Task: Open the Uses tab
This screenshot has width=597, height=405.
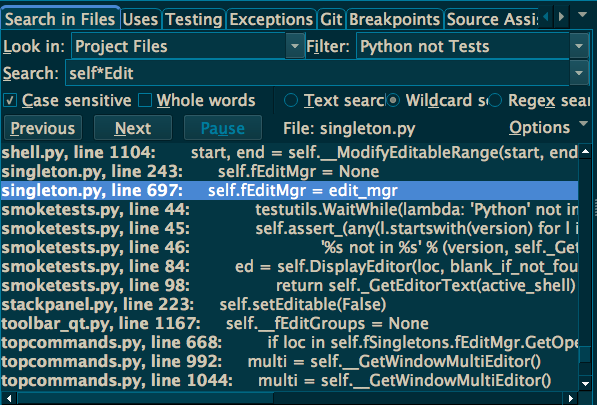Action: click(140, 19)
